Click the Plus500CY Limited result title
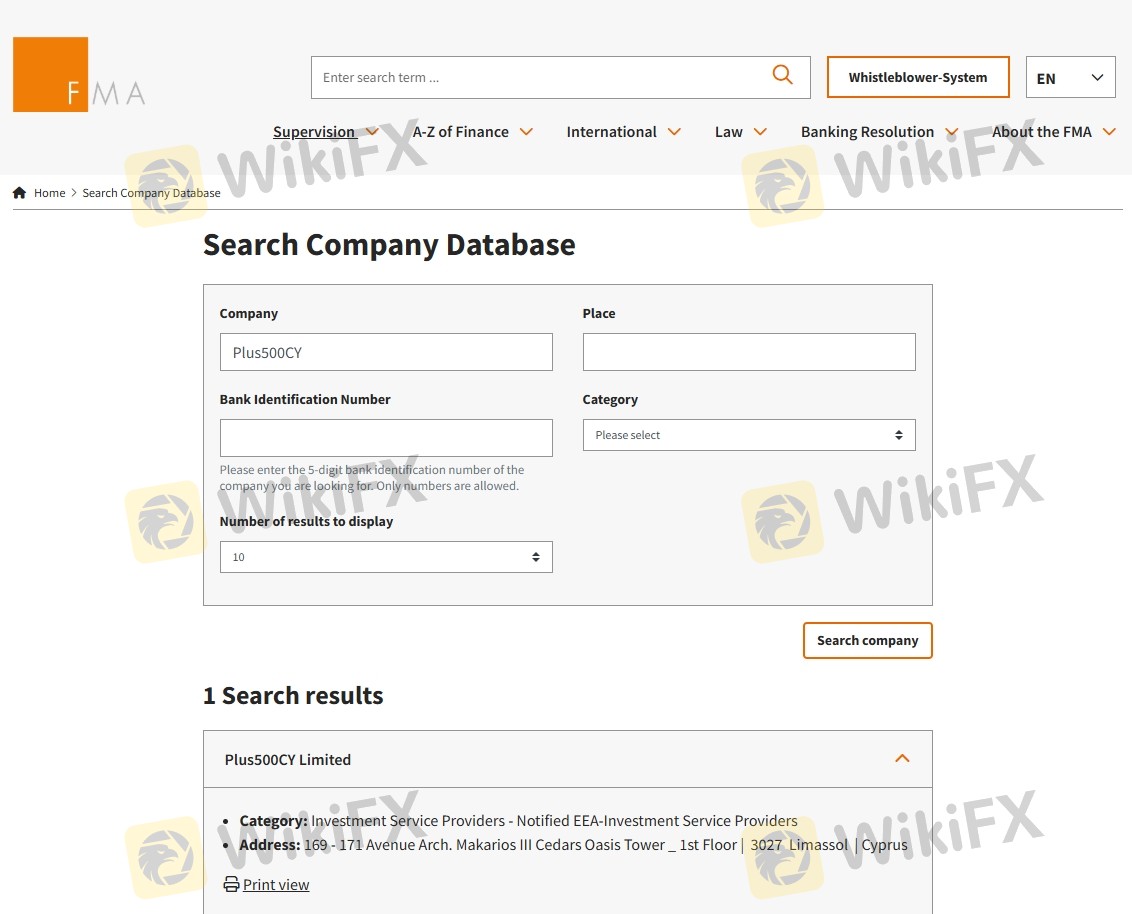The height and width of the screenshot is (914, 1132). click(287, 760)
